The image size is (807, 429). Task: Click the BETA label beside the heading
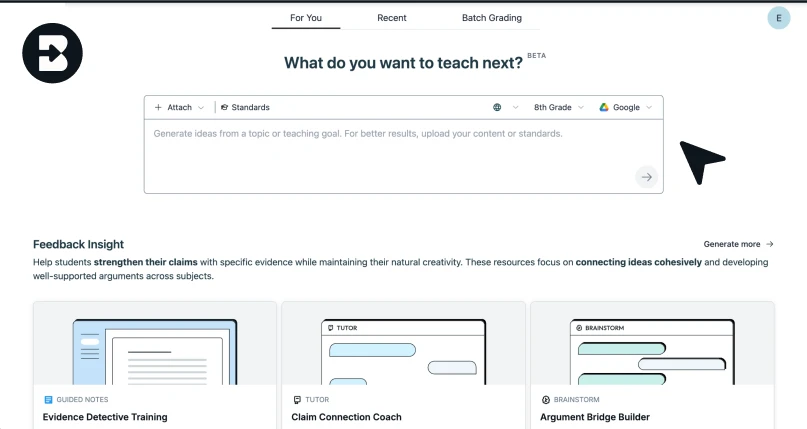coord(536,56)
